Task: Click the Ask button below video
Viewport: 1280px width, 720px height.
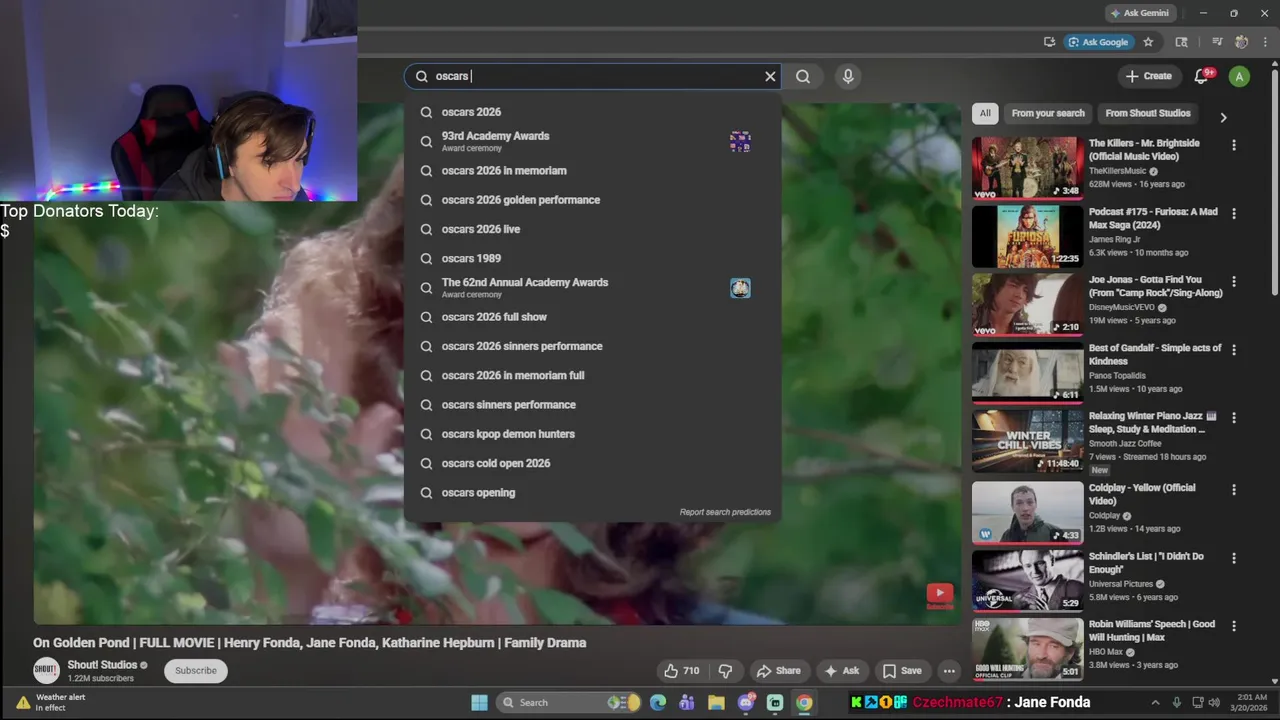Action: click(x=842, y=671)
